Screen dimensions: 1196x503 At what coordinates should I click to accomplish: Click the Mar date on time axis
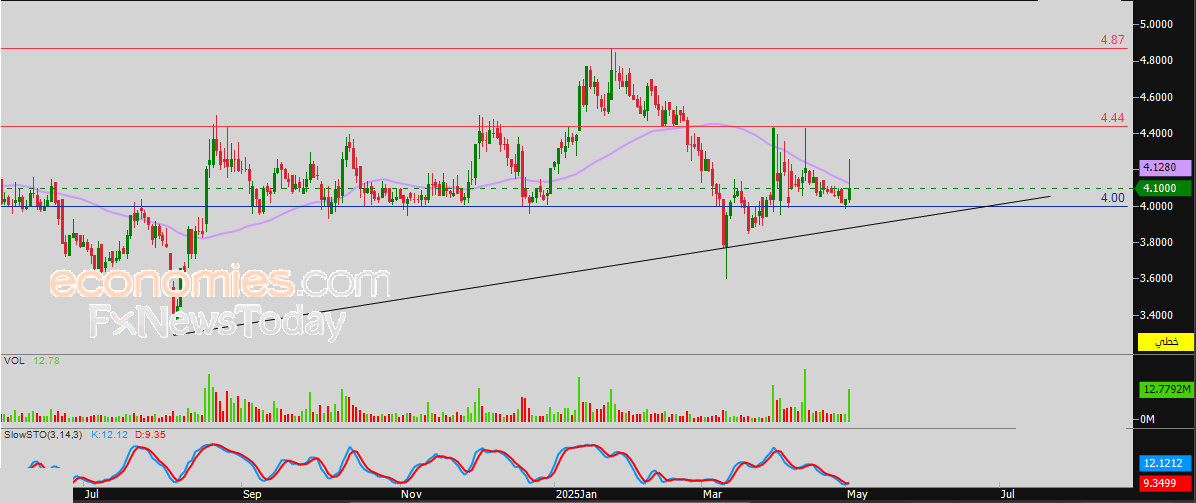pyautogui.click(x=713, y=495)
